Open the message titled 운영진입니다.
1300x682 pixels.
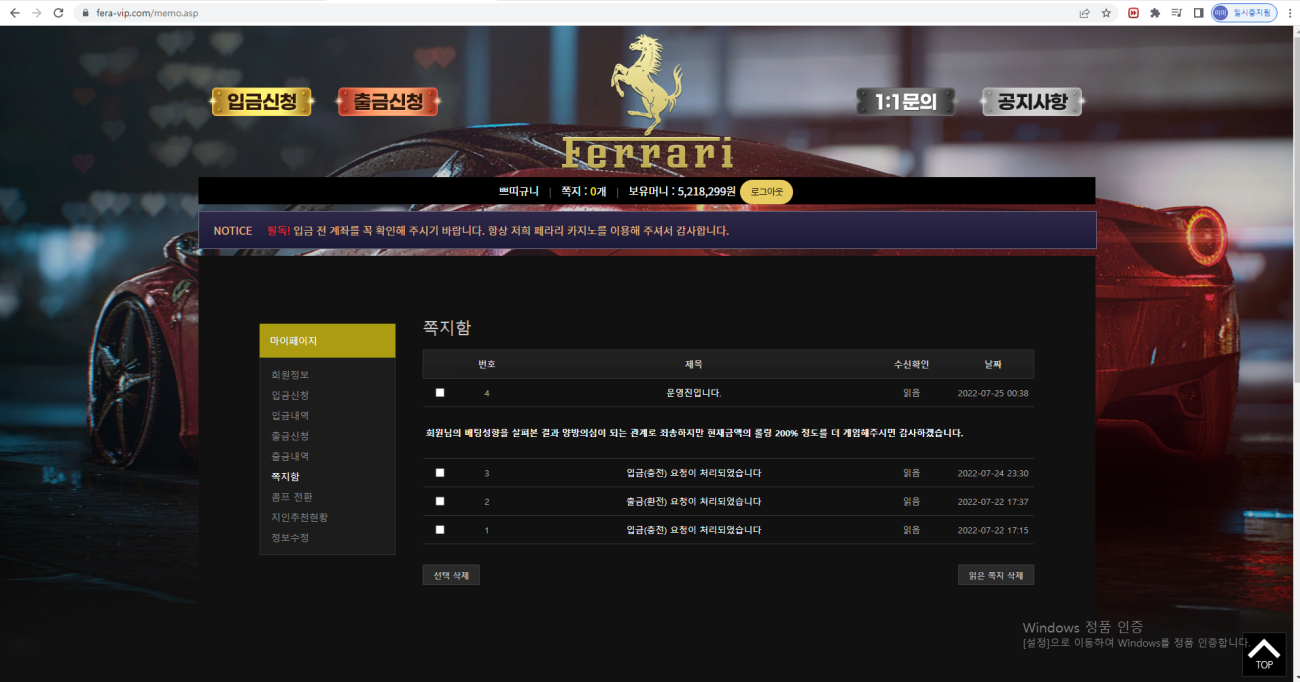[694, 393]
